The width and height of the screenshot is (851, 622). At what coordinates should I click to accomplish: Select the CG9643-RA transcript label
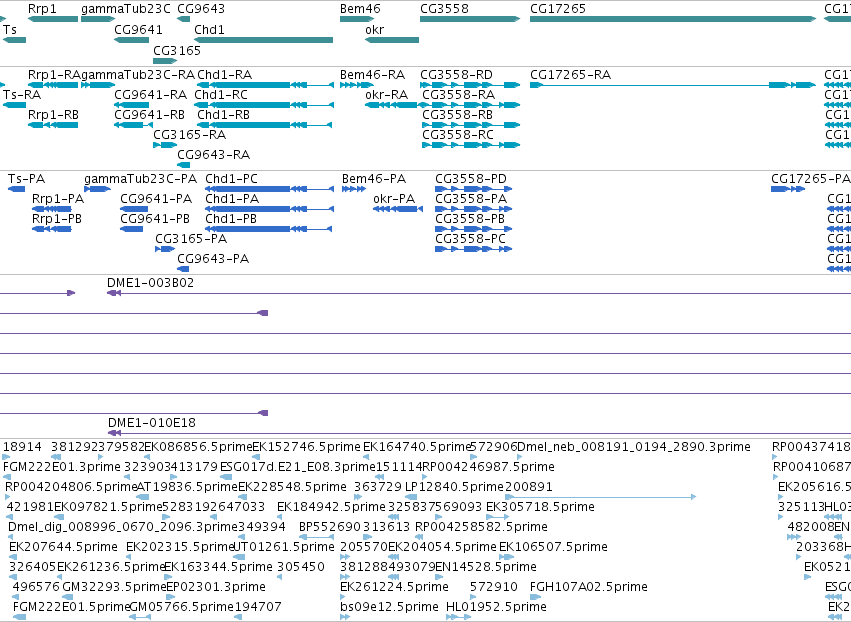(214, 155)
